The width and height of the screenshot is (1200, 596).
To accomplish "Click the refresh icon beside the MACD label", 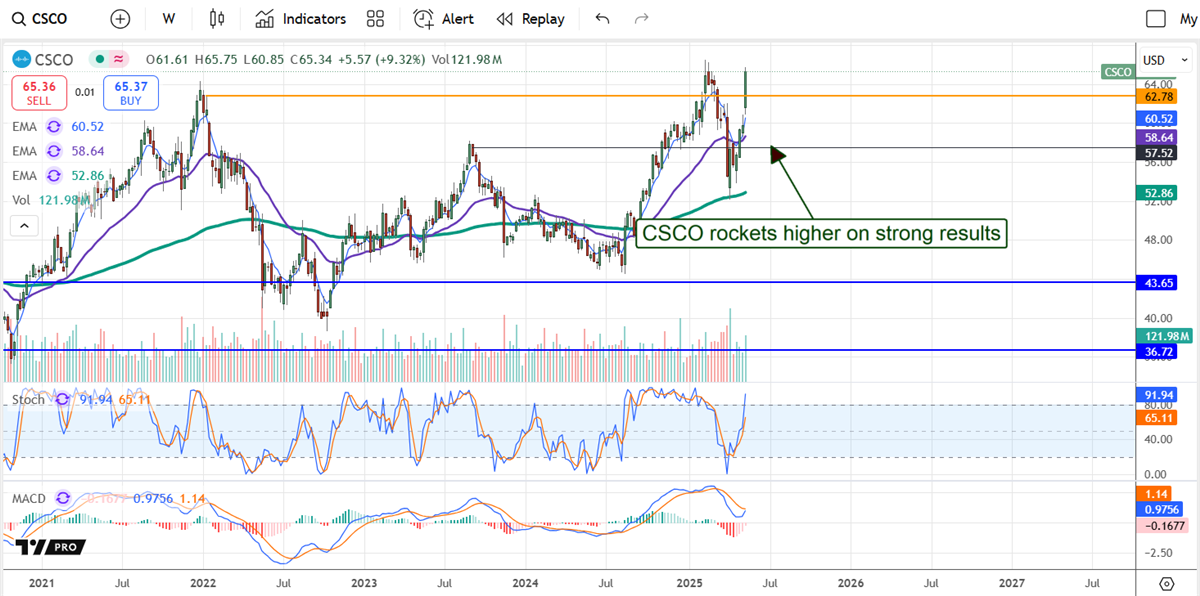I will [65, 496].
